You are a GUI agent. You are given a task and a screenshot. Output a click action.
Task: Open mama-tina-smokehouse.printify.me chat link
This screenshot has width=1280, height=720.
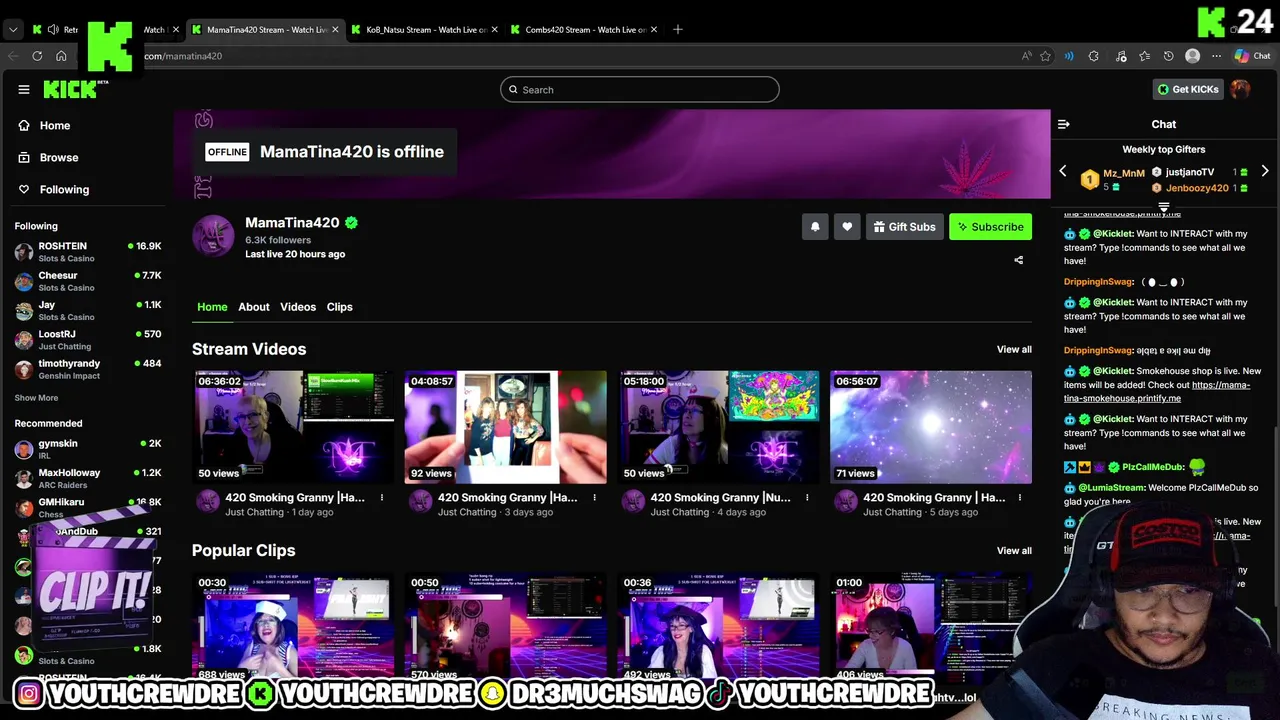click(1156, 391)
